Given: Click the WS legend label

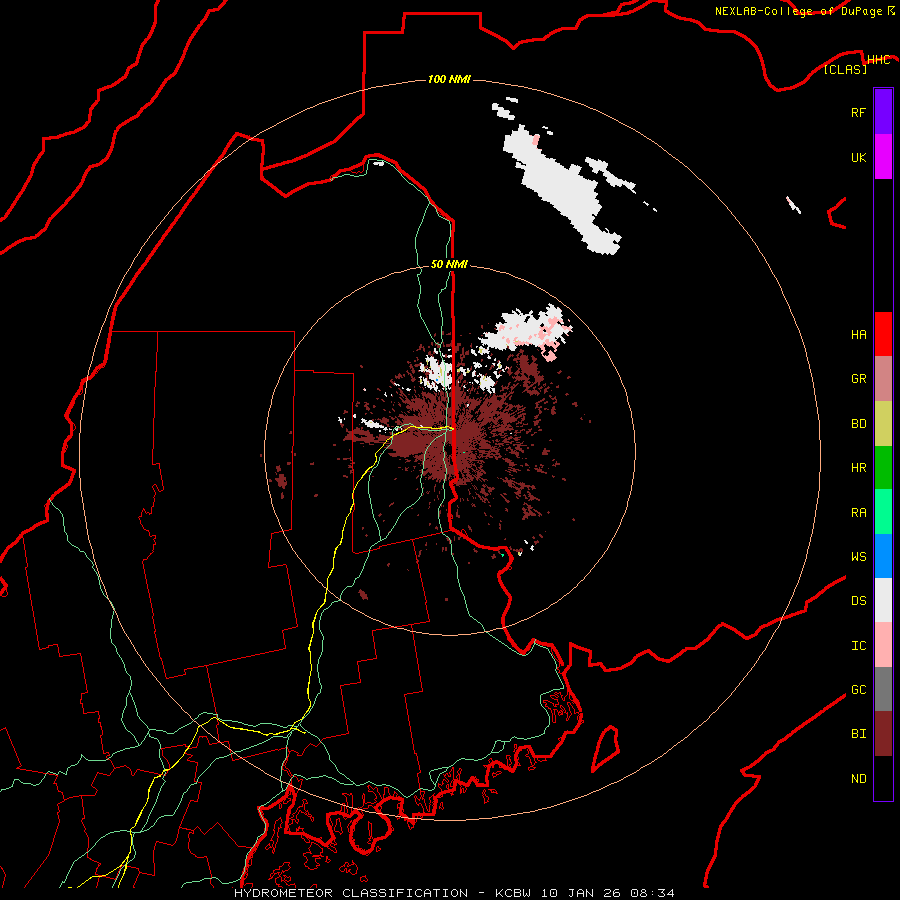Looking at the screenshot, I should click(x=858, y=556).
